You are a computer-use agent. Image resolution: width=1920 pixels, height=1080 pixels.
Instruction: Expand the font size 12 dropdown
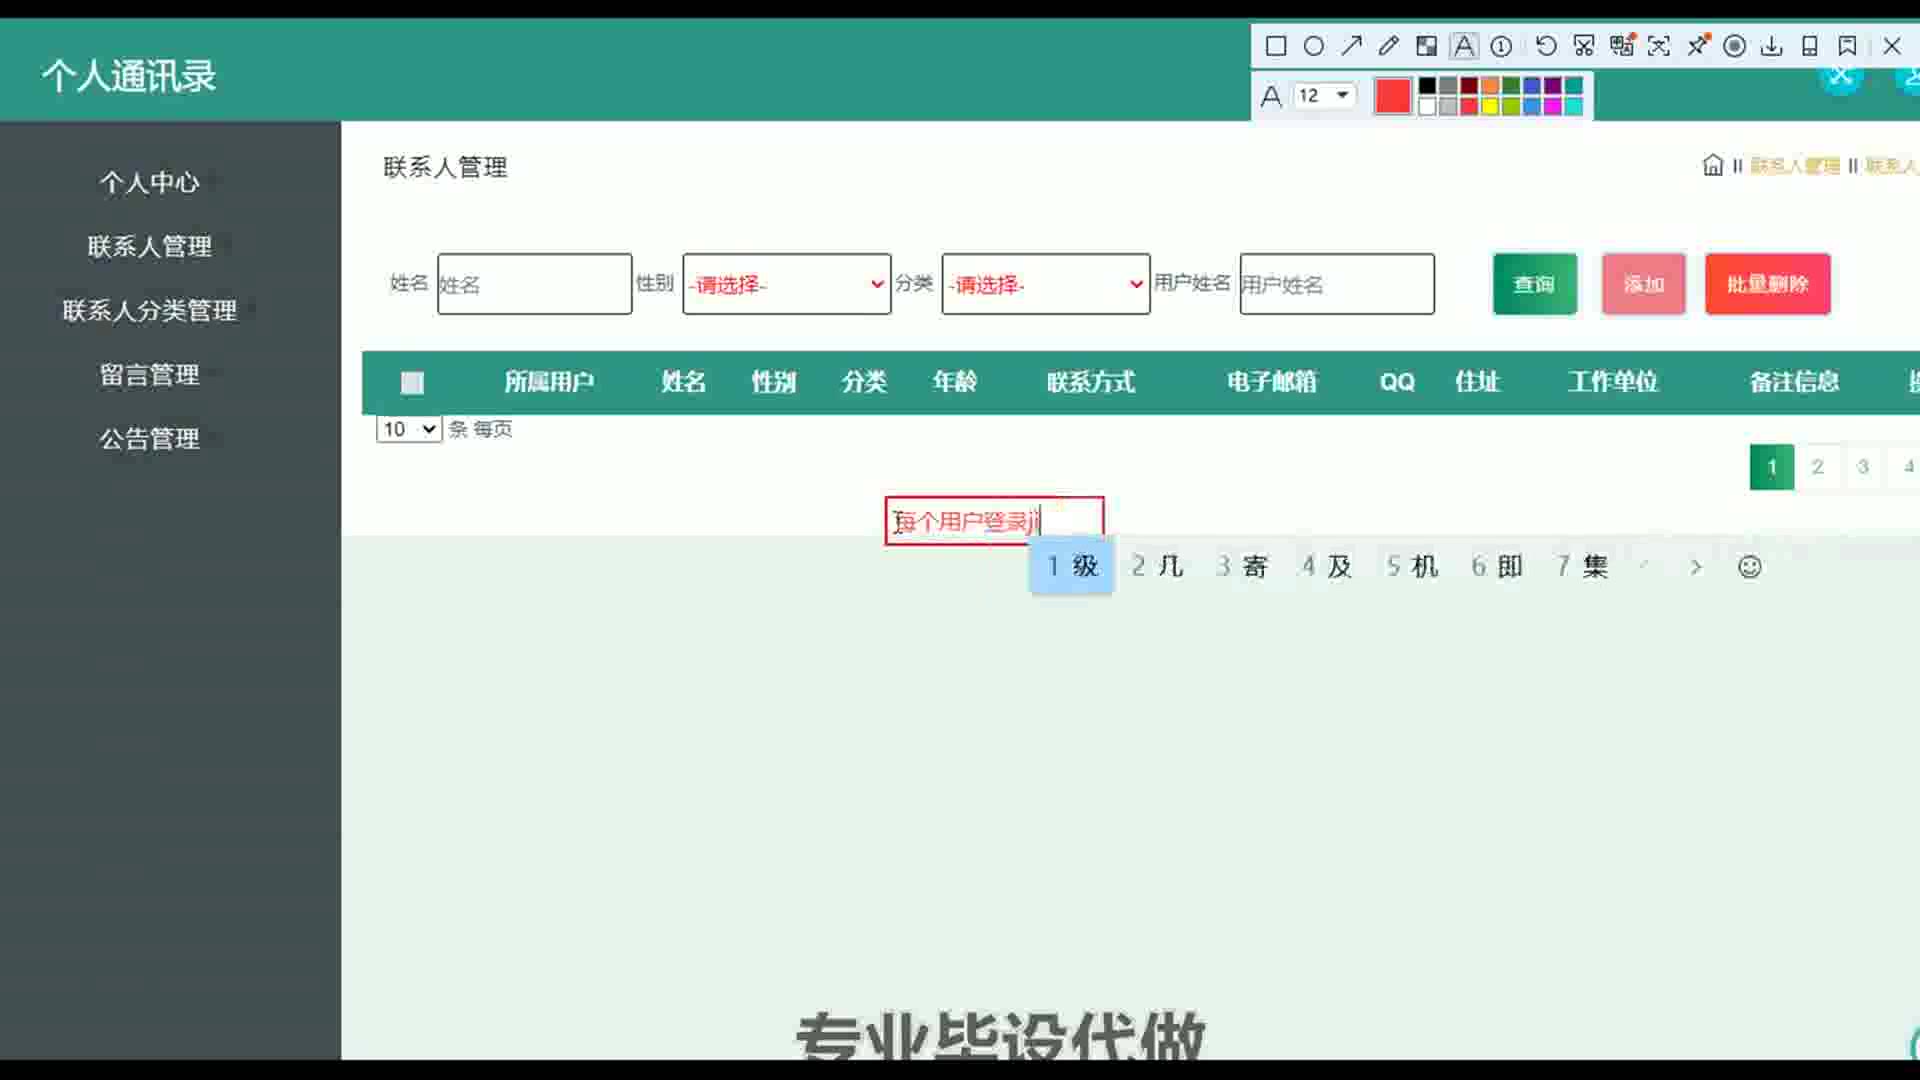(x=1342, y=95)
